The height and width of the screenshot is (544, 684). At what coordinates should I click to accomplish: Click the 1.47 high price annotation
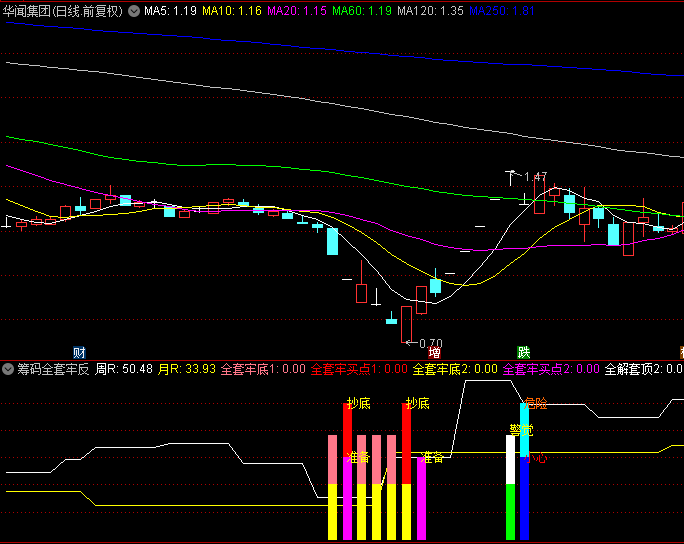535,177
